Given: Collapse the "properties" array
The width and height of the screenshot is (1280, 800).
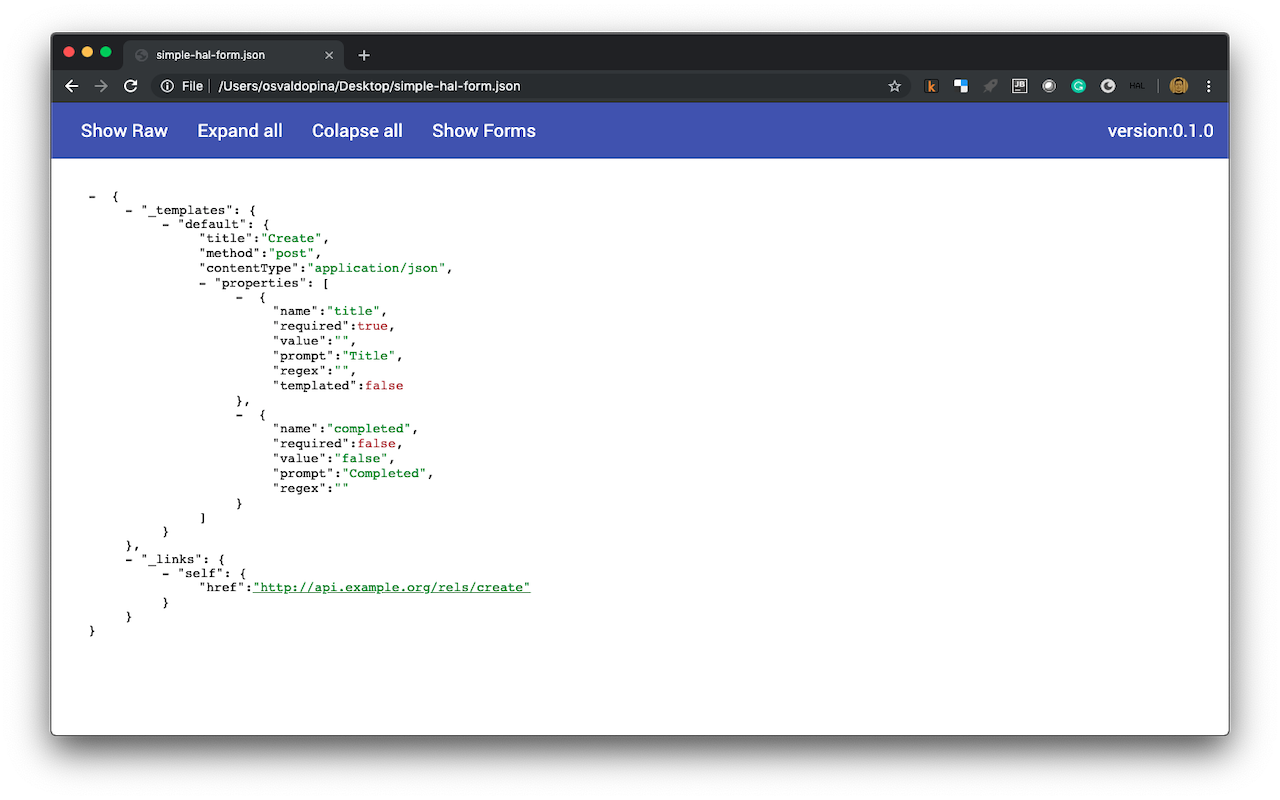Looking at the screenshot, I should pyautogui.click(x=204, y=283).
